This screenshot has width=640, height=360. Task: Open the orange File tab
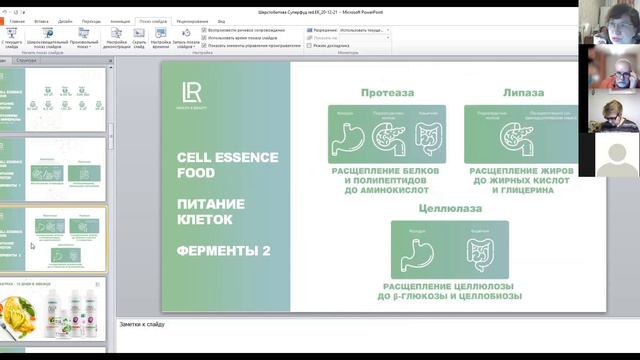(2, 21)
